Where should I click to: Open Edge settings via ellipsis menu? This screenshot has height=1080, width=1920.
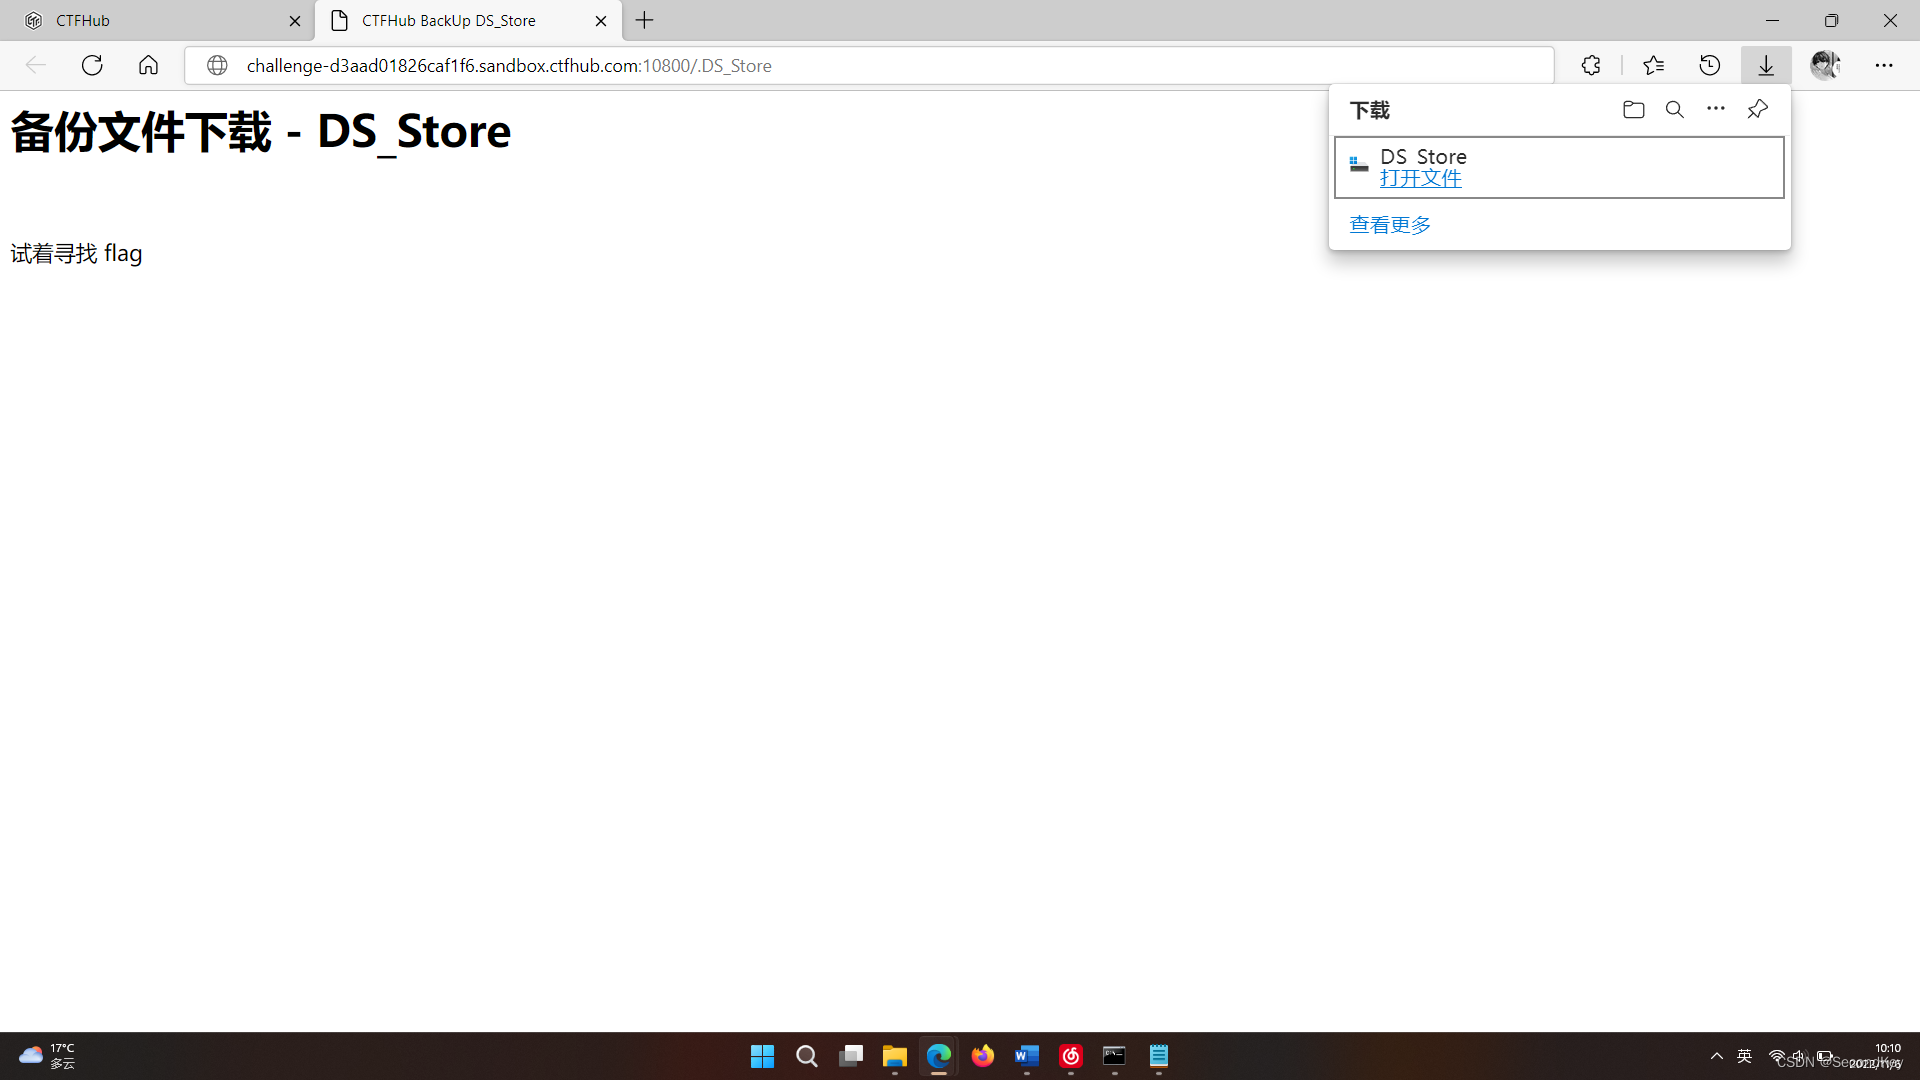(1886, 65)
